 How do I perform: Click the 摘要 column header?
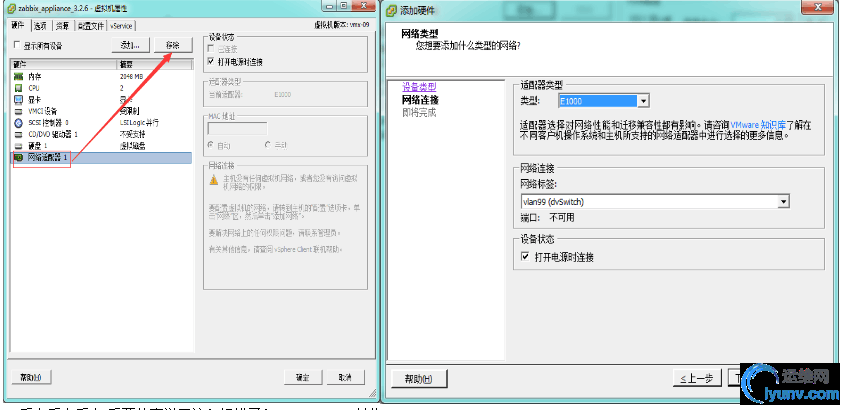point(155,64)
